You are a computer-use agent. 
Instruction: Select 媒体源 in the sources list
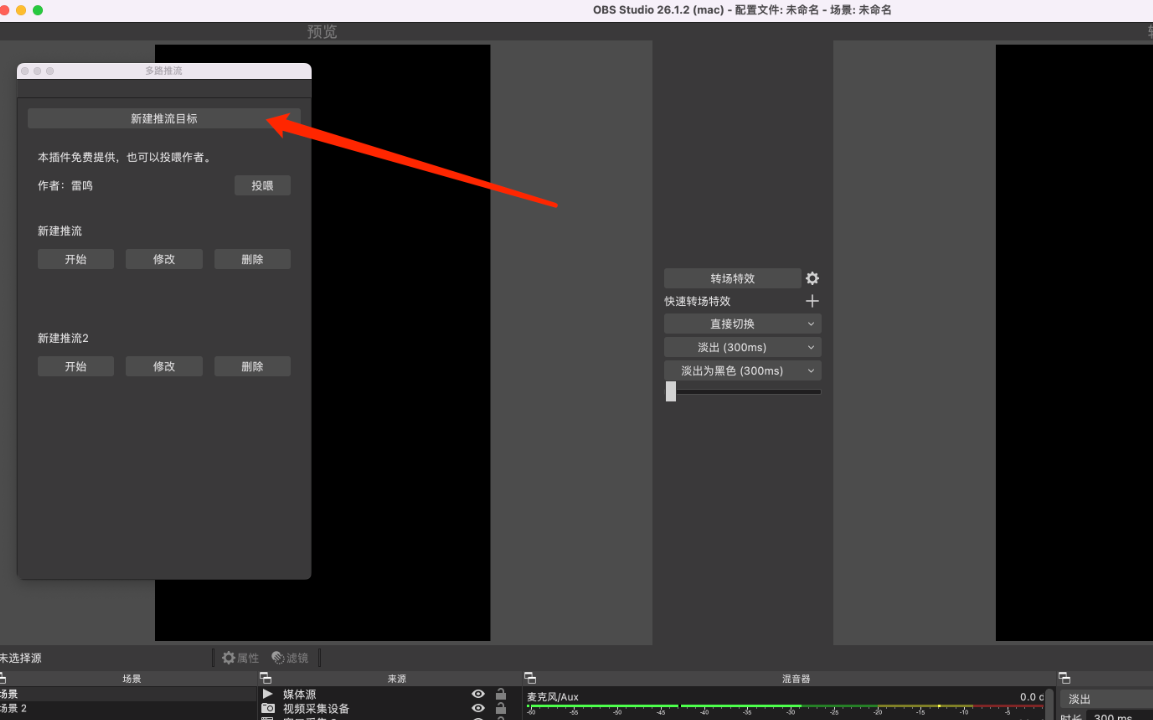click(300, 694)
